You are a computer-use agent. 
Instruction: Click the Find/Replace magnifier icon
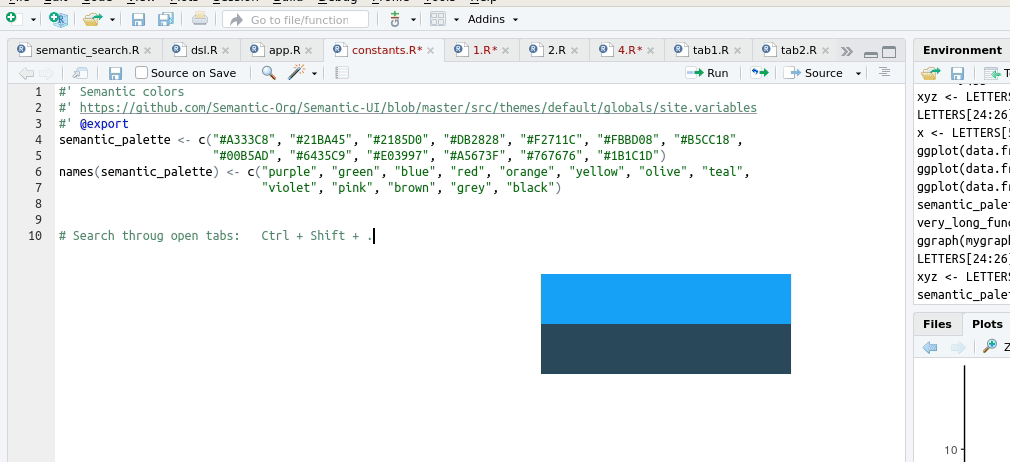269,73
